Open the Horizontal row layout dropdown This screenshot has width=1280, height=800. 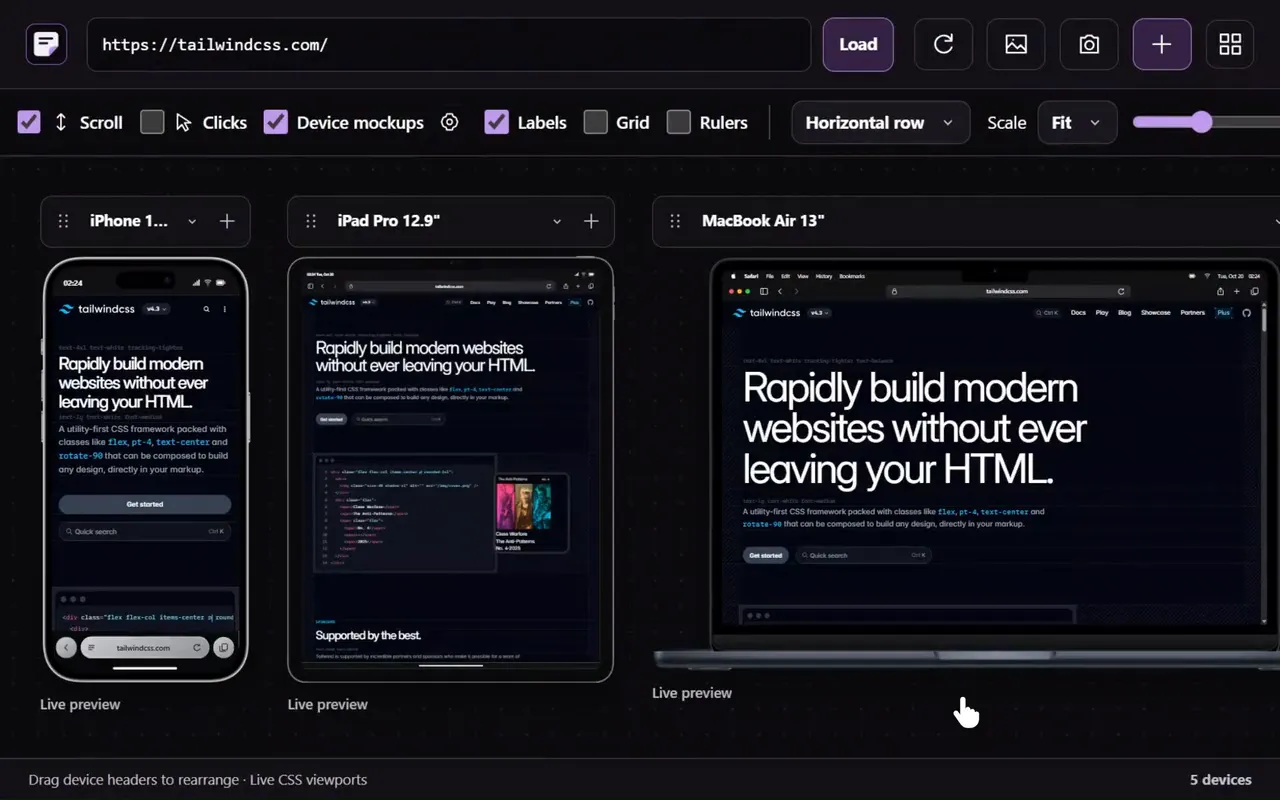pos(881,123)
